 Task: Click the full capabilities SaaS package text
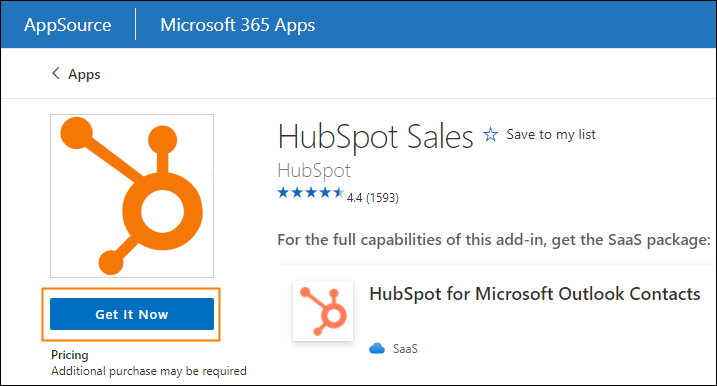click(x=494, y=240)
